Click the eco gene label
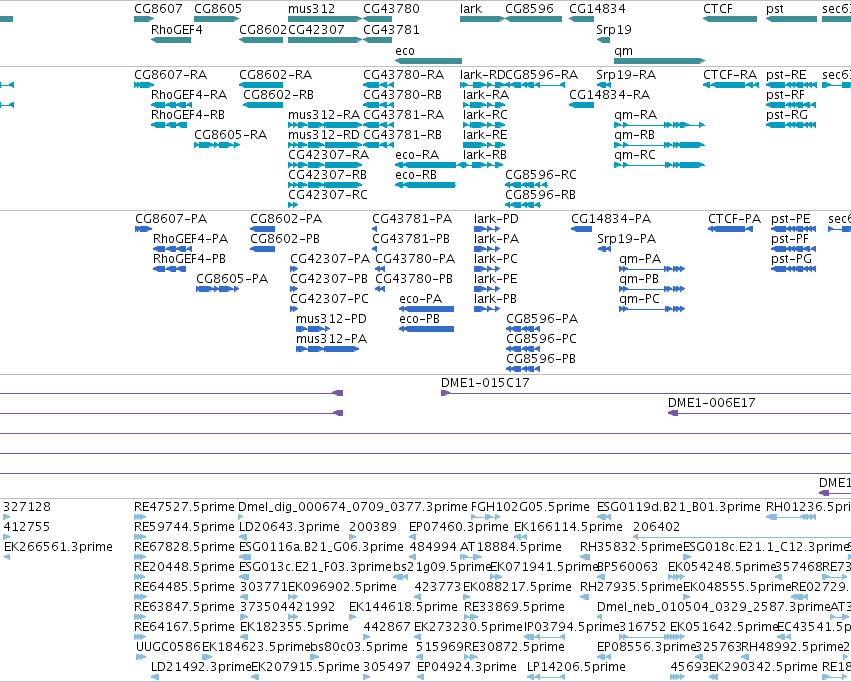 point(405,51)
